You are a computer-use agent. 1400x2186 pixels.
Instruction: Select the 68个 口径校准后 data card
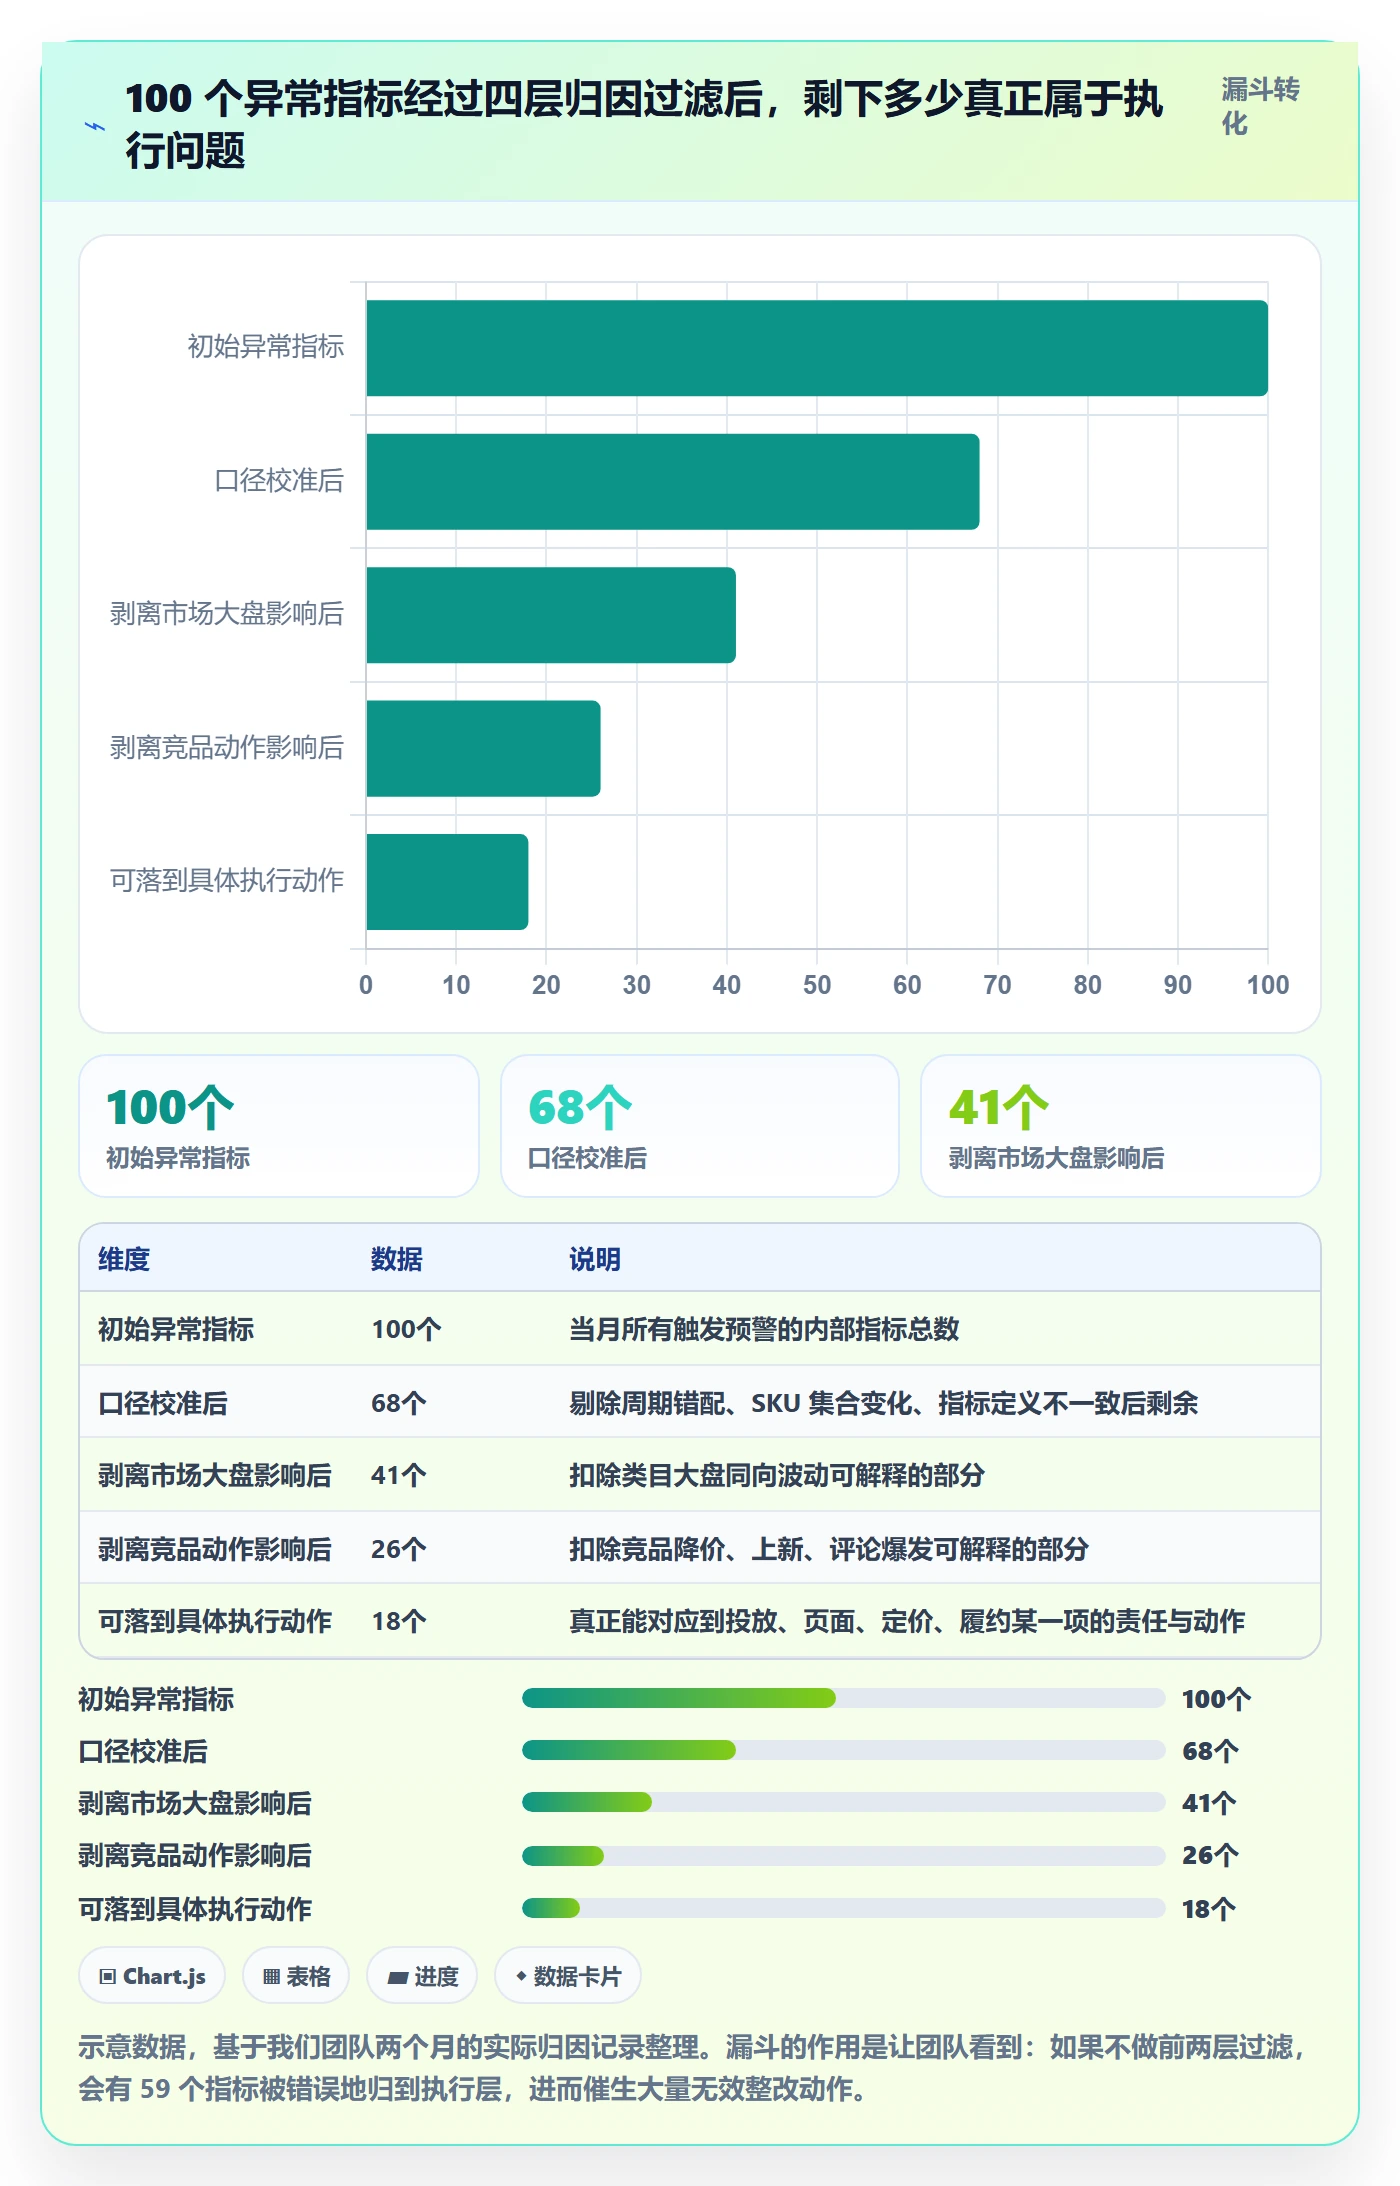tap(700, 1126)
